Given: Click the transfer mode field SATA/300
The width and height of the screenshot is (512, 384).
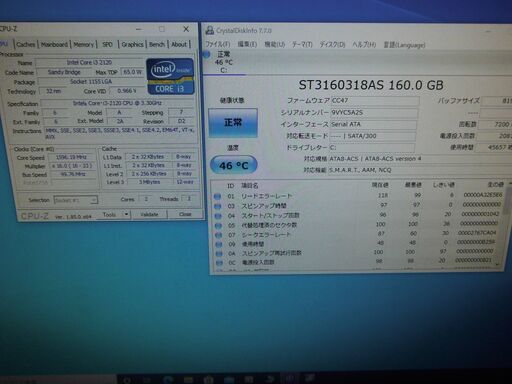Looking at the screenshot, I should (x=372, y=136).
